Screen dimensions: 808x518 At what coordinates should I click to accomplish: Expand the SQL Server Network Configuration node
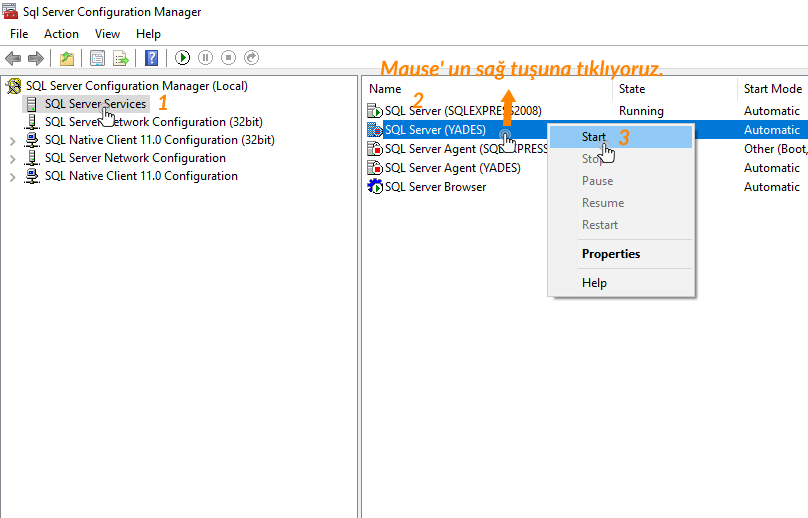(x=12, y=158)
